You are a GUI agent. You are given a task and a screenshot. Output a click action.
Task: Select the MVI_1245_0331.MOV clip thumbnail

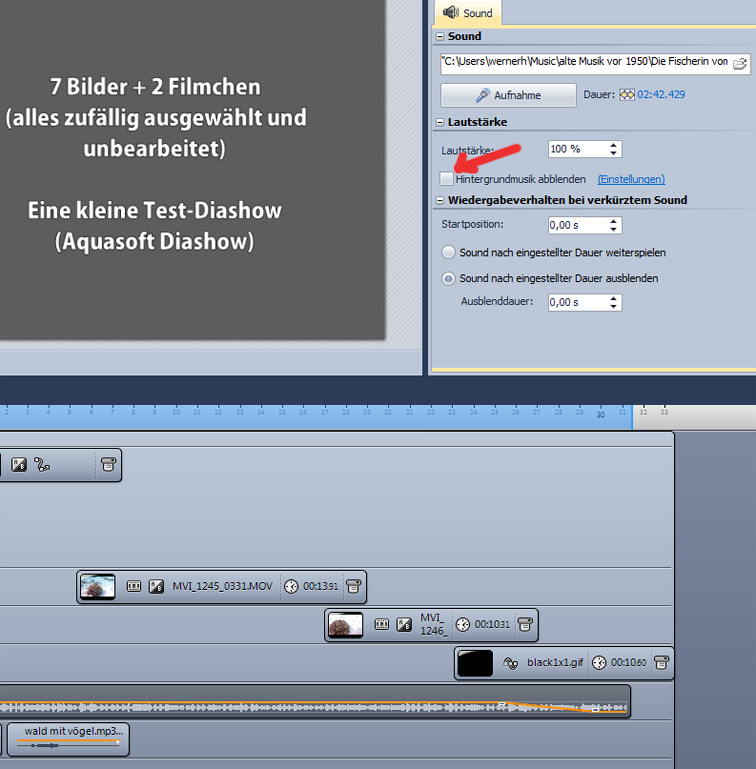(x=98, y=586)
